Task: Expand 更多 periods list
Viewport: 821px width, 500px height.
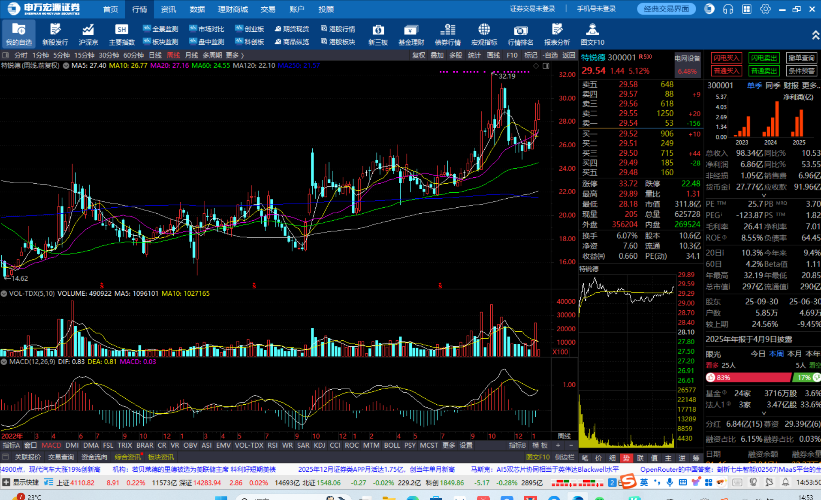Action: 235,55
